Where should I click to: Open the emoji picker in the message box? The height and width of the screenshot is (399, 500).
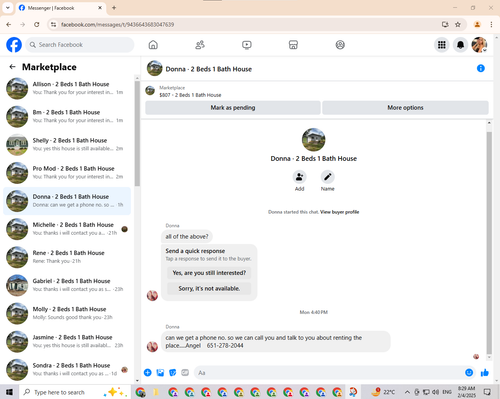click(469, 373)
